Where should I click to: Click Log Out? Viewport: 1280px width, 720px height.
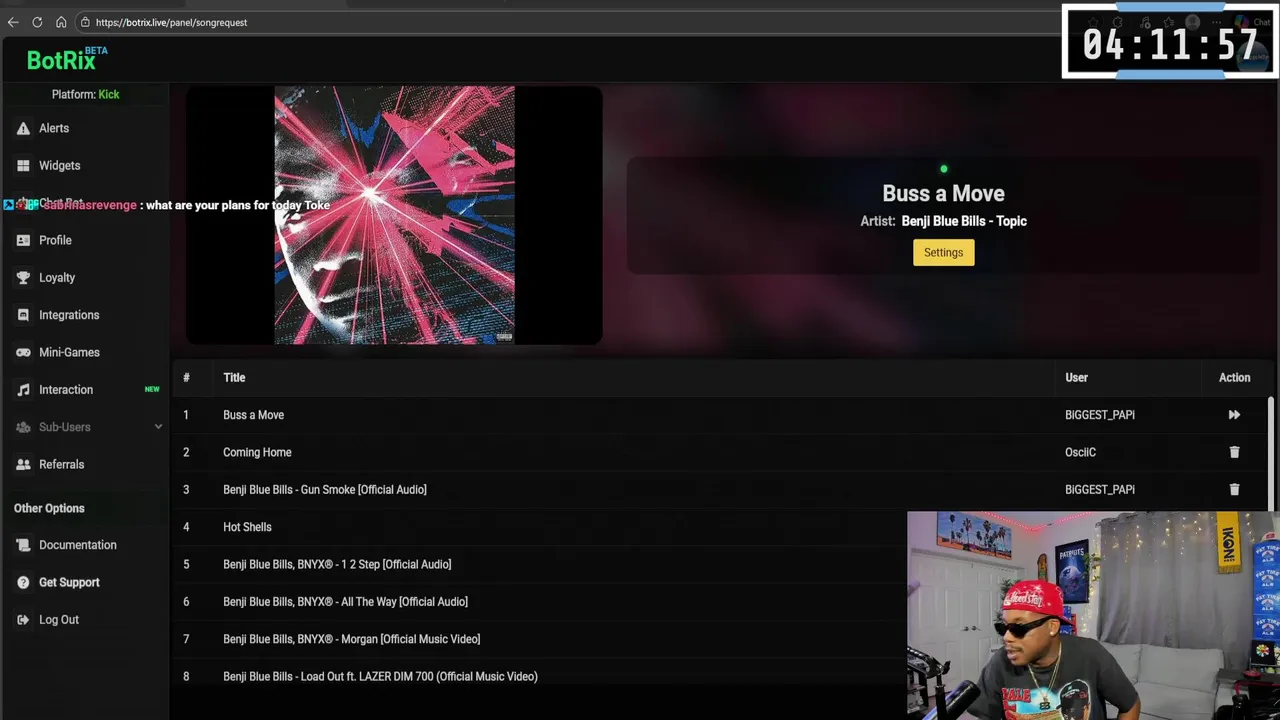coord(59,620)
